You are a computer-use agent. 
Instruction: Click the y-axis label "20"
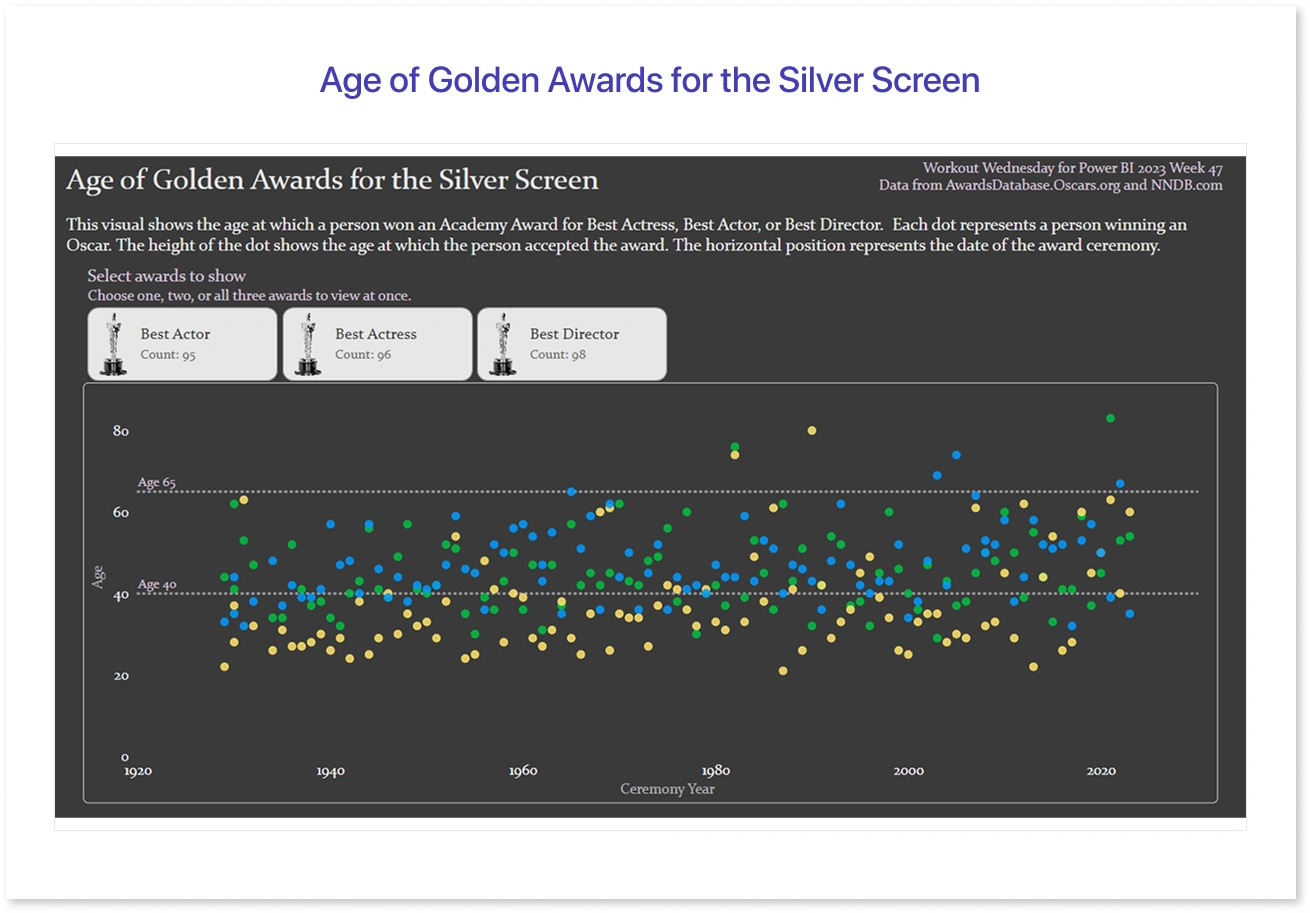click(x=121, y=676)
